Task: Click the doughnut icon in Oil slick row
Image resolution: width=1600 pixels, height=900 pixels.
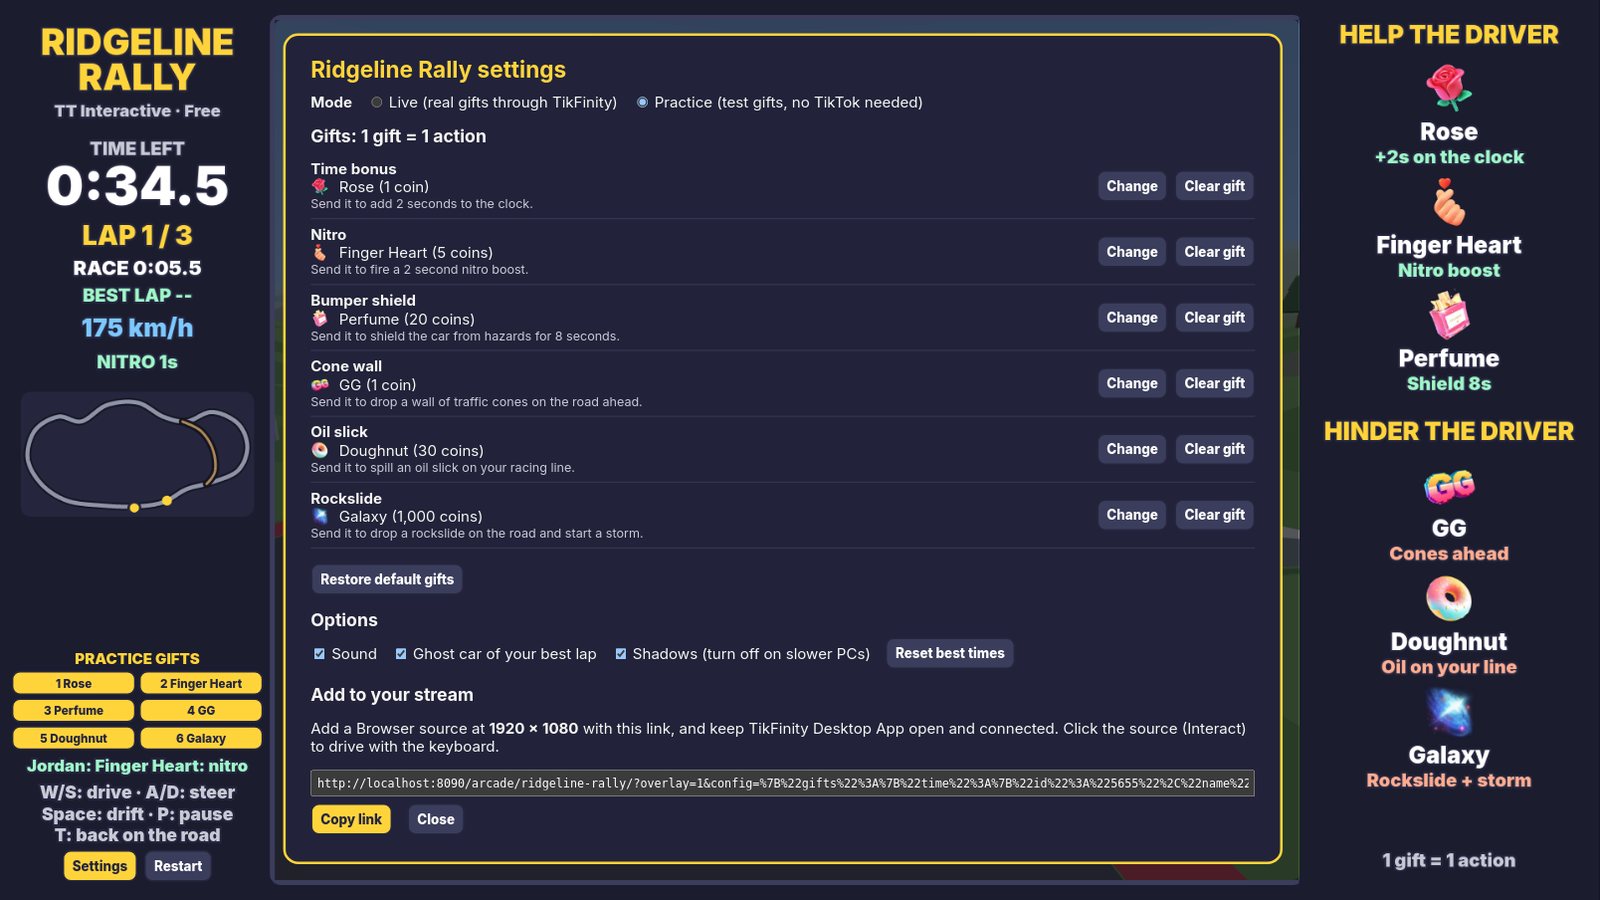Action: (320, 450)
